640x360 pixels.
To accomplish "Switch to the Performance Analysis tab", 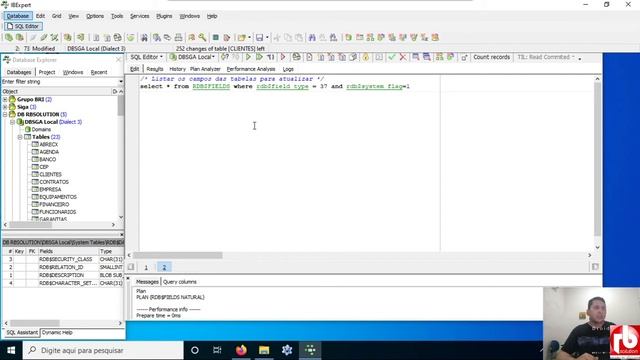I will click(x=251, y=69).
